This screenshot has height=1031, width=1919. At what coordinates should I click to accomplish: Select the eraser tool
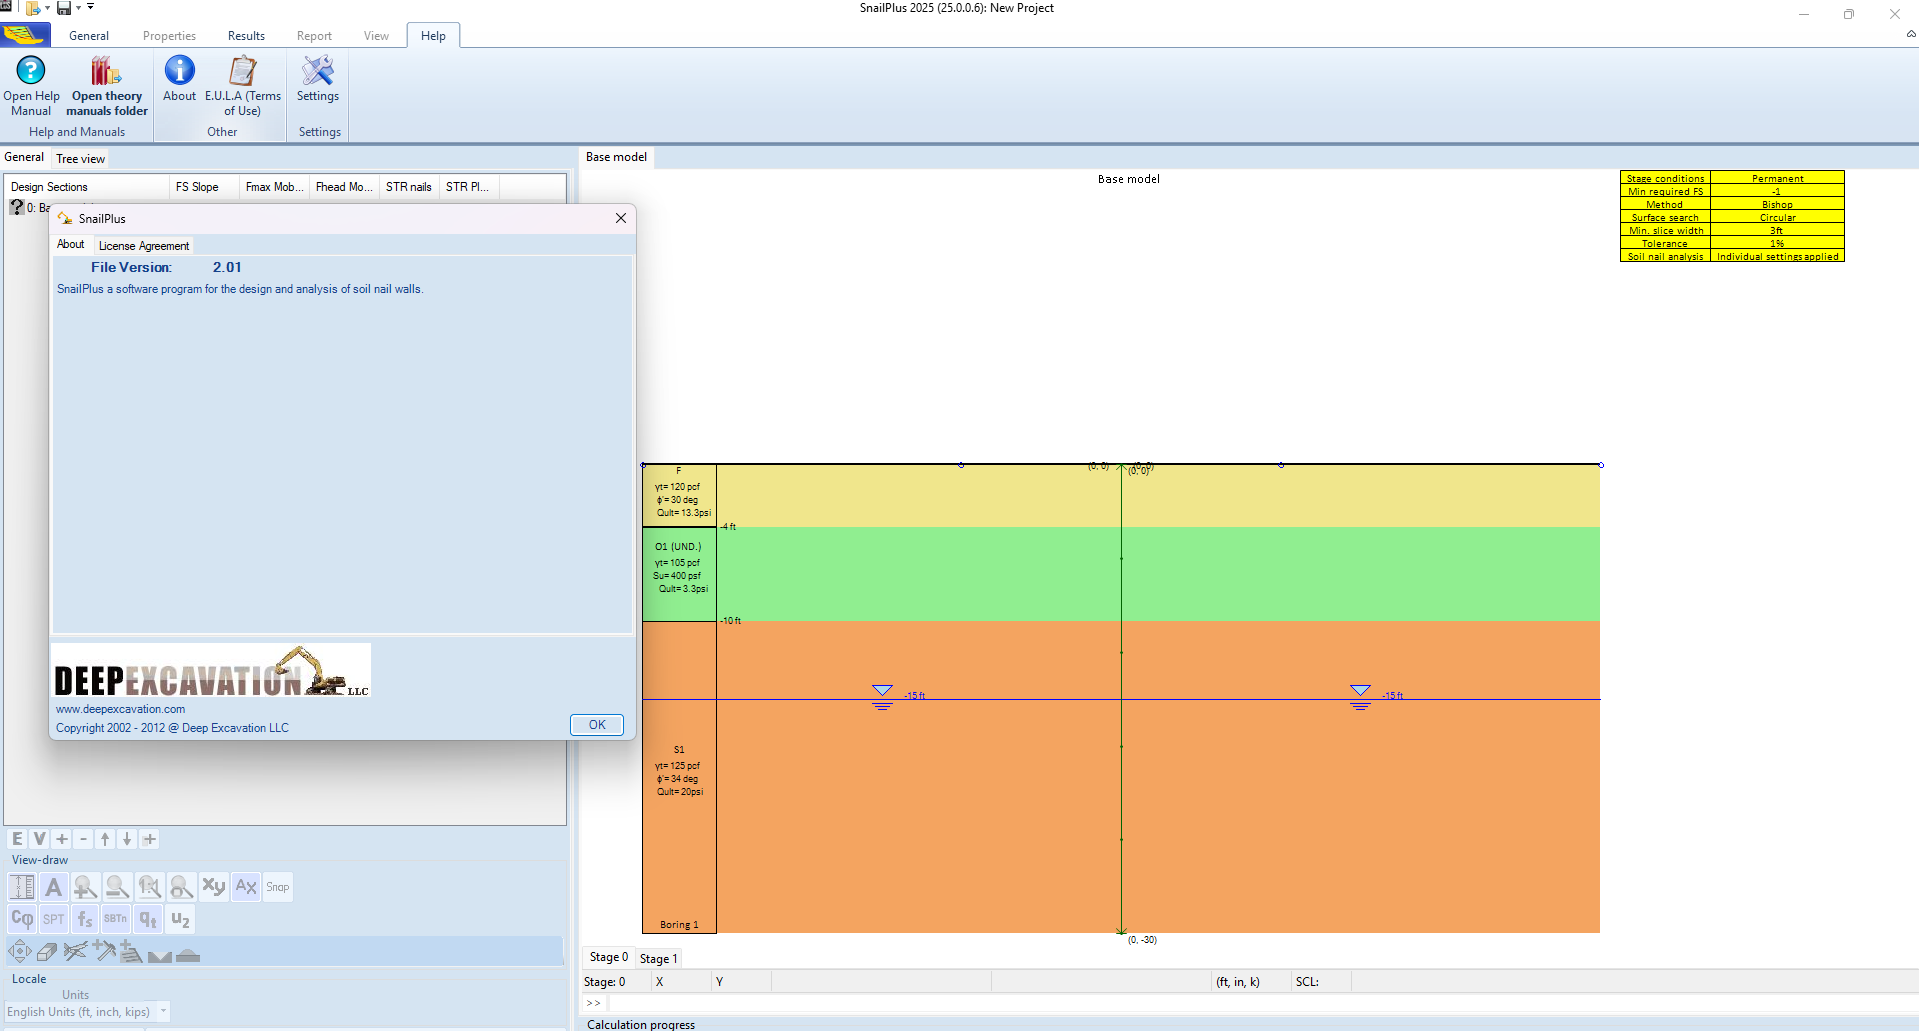[47, 952]
